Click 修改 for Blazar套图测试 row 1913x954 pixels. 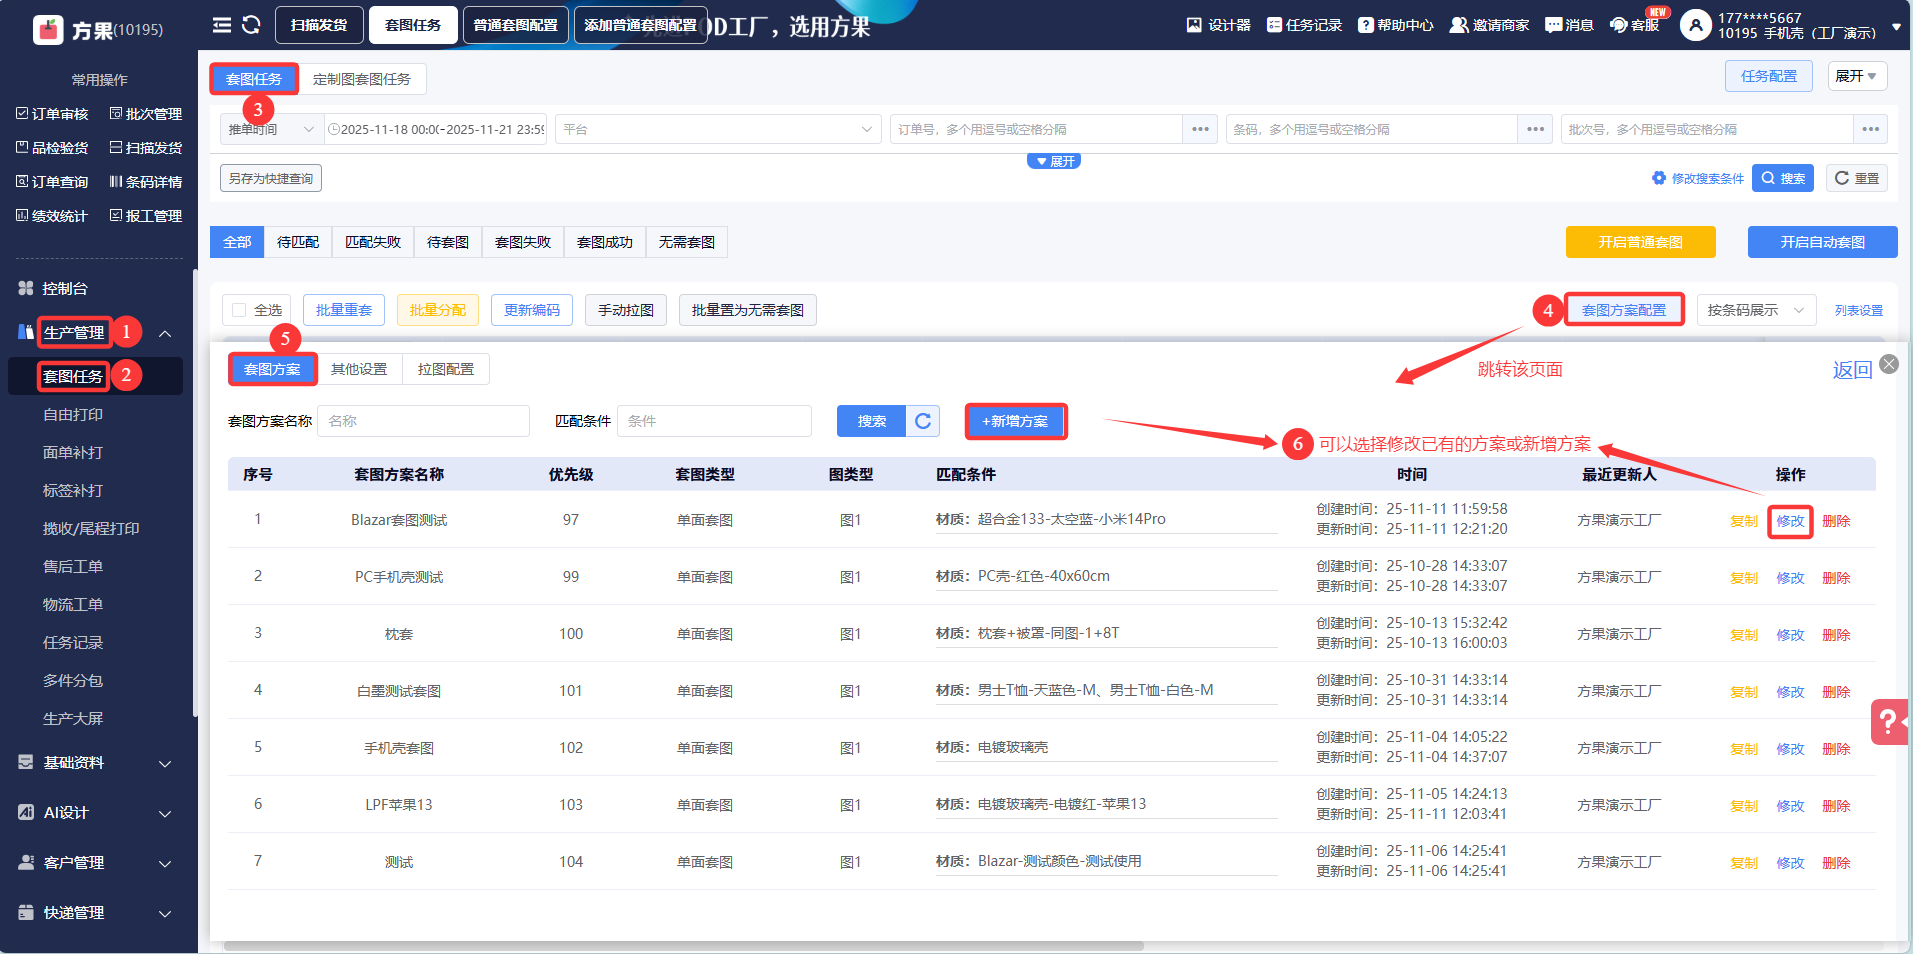(1789, 521)
